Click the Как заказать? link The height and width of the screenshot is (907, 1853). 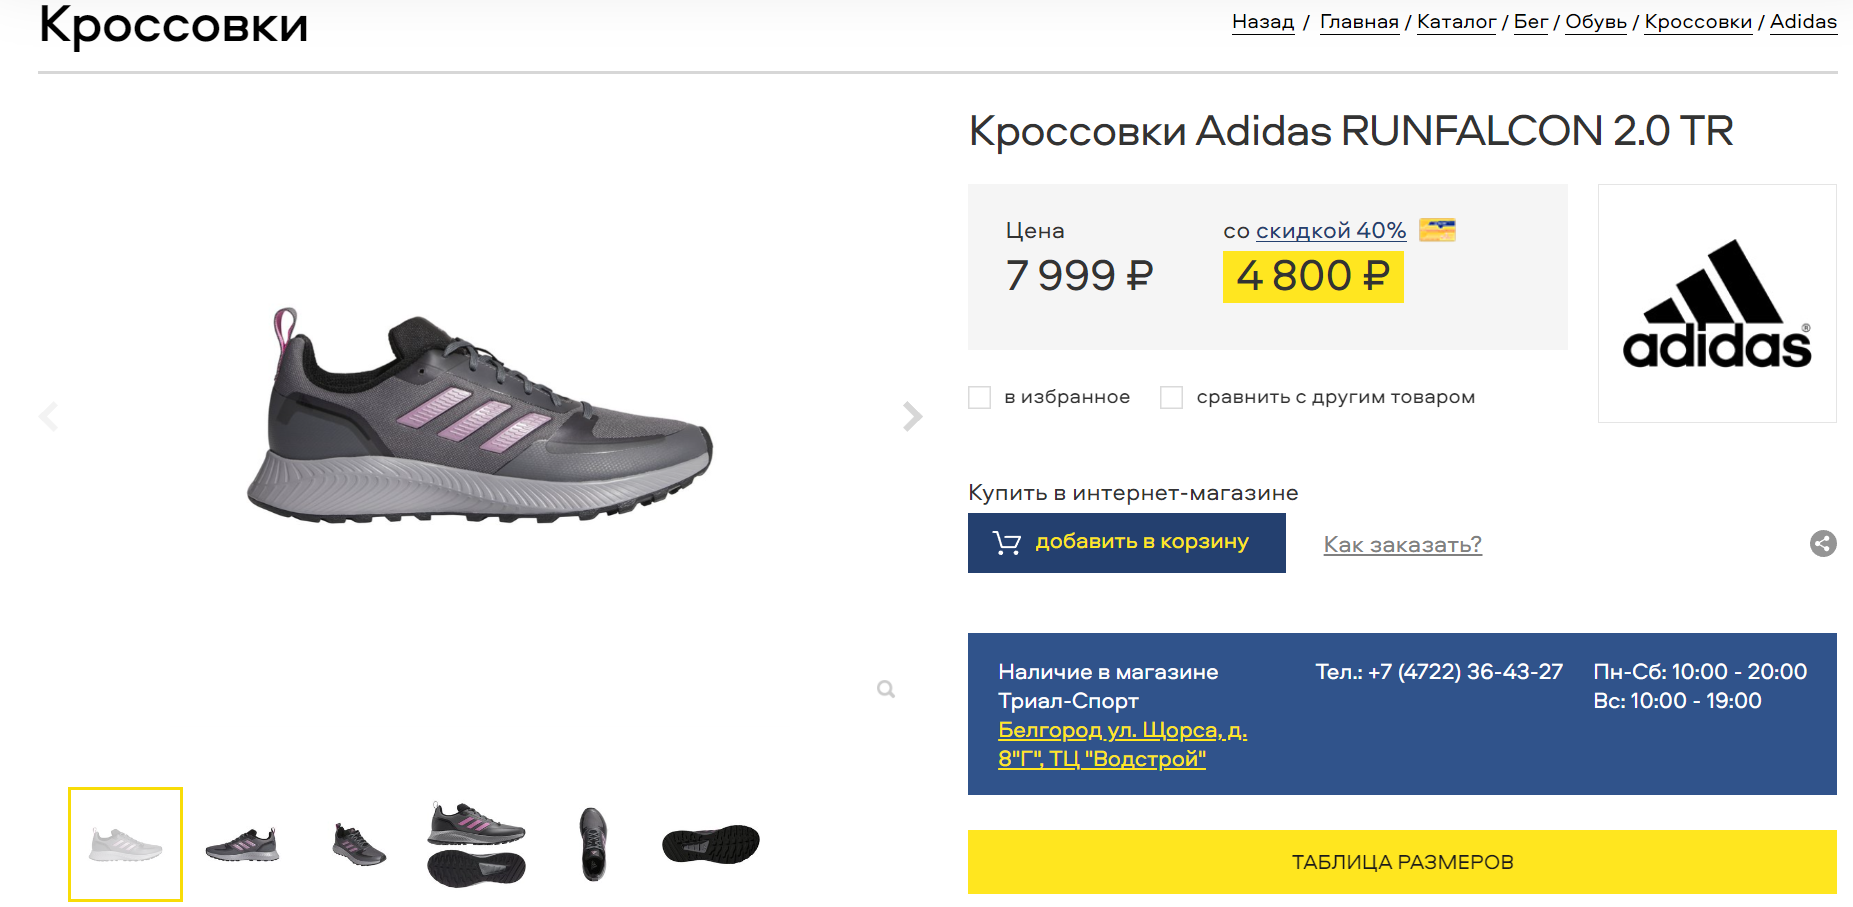pos(1402,543)
